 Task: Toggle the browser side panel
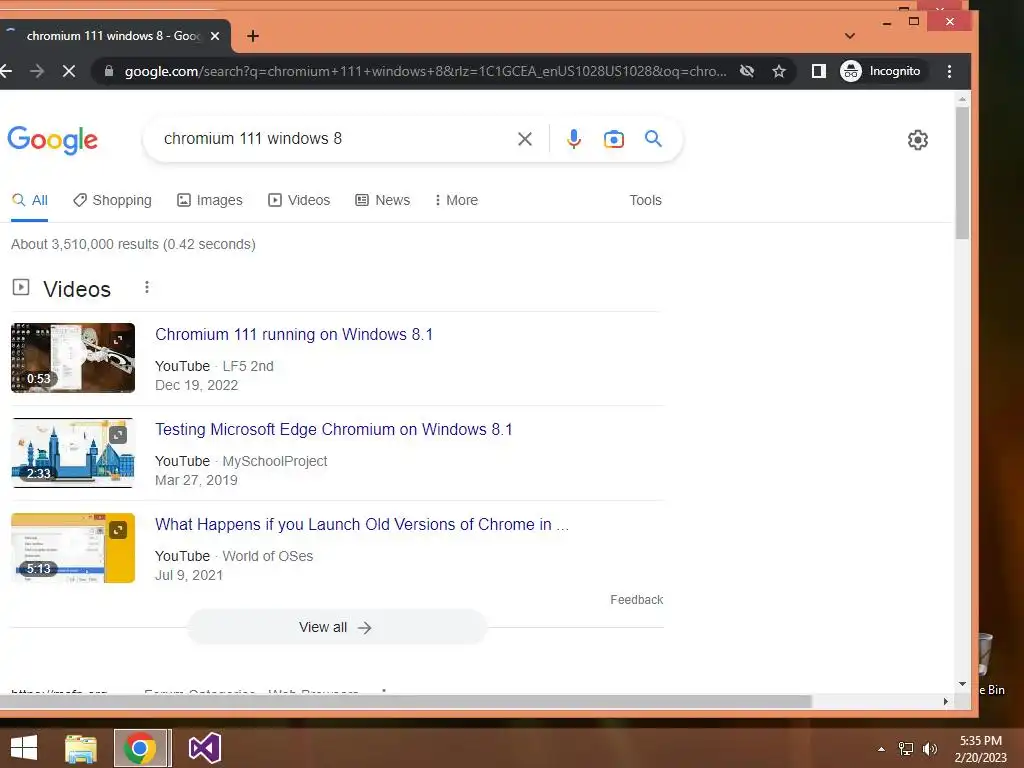(x=818, y=71)
